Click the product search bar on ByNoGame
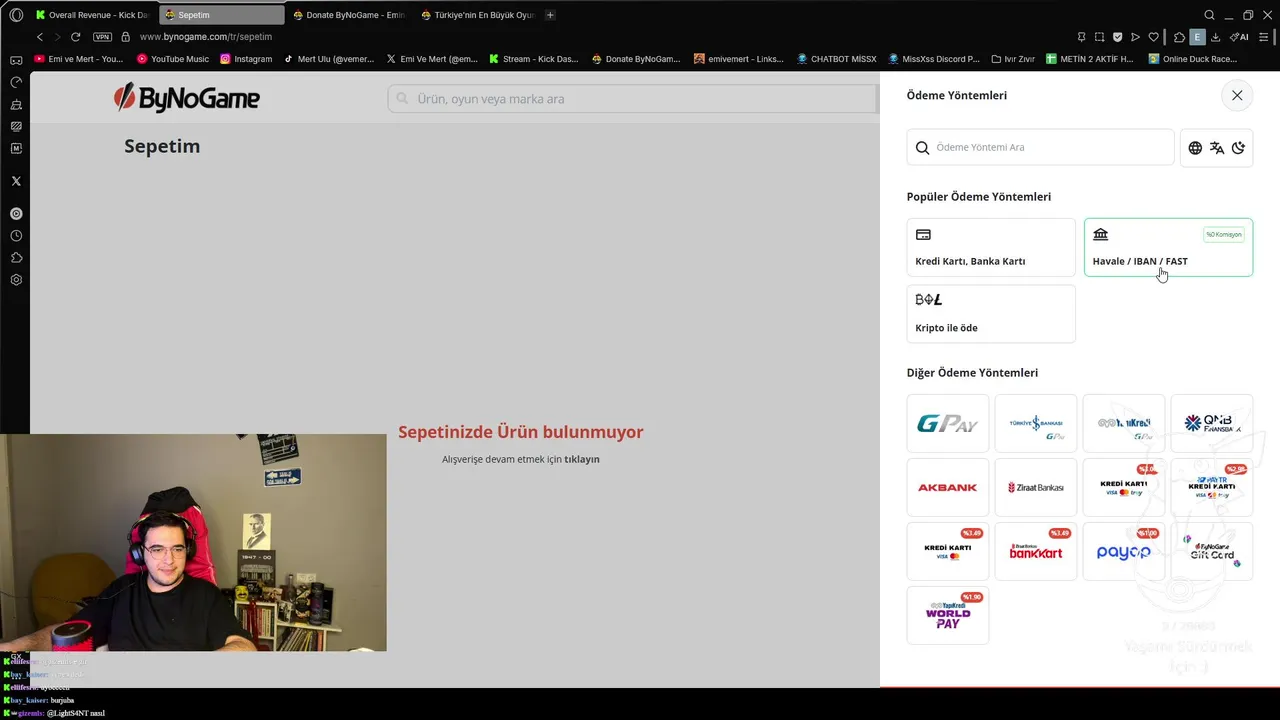 pos(634,99)
